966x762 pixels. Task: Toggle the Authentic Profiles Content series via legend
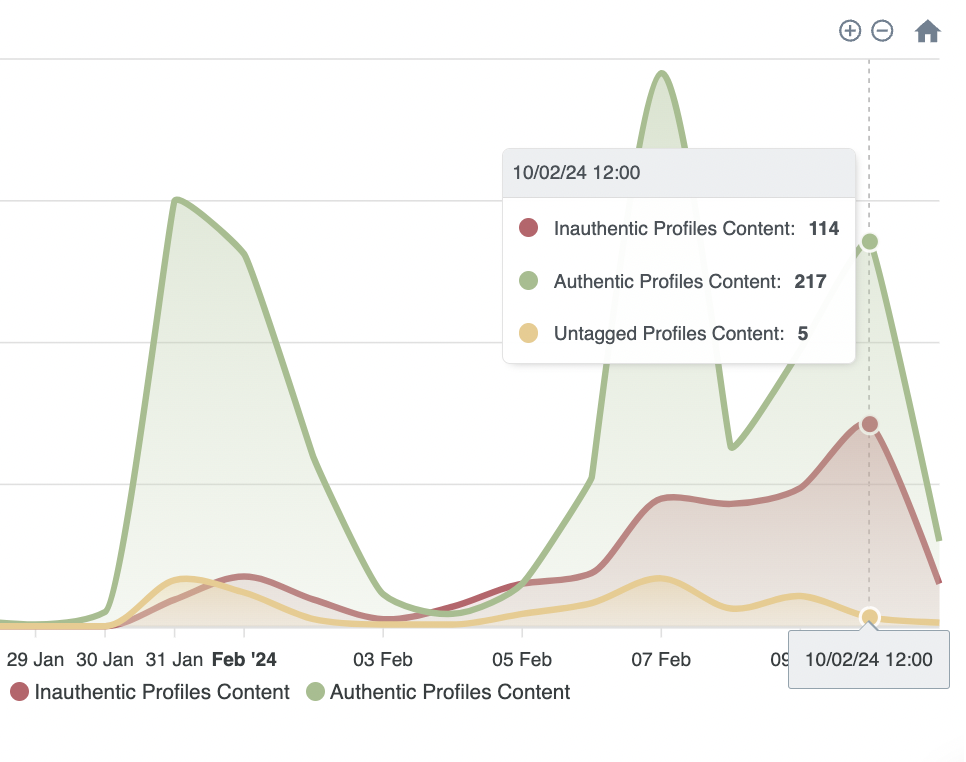pyautogui.click(x=449, y=692)
